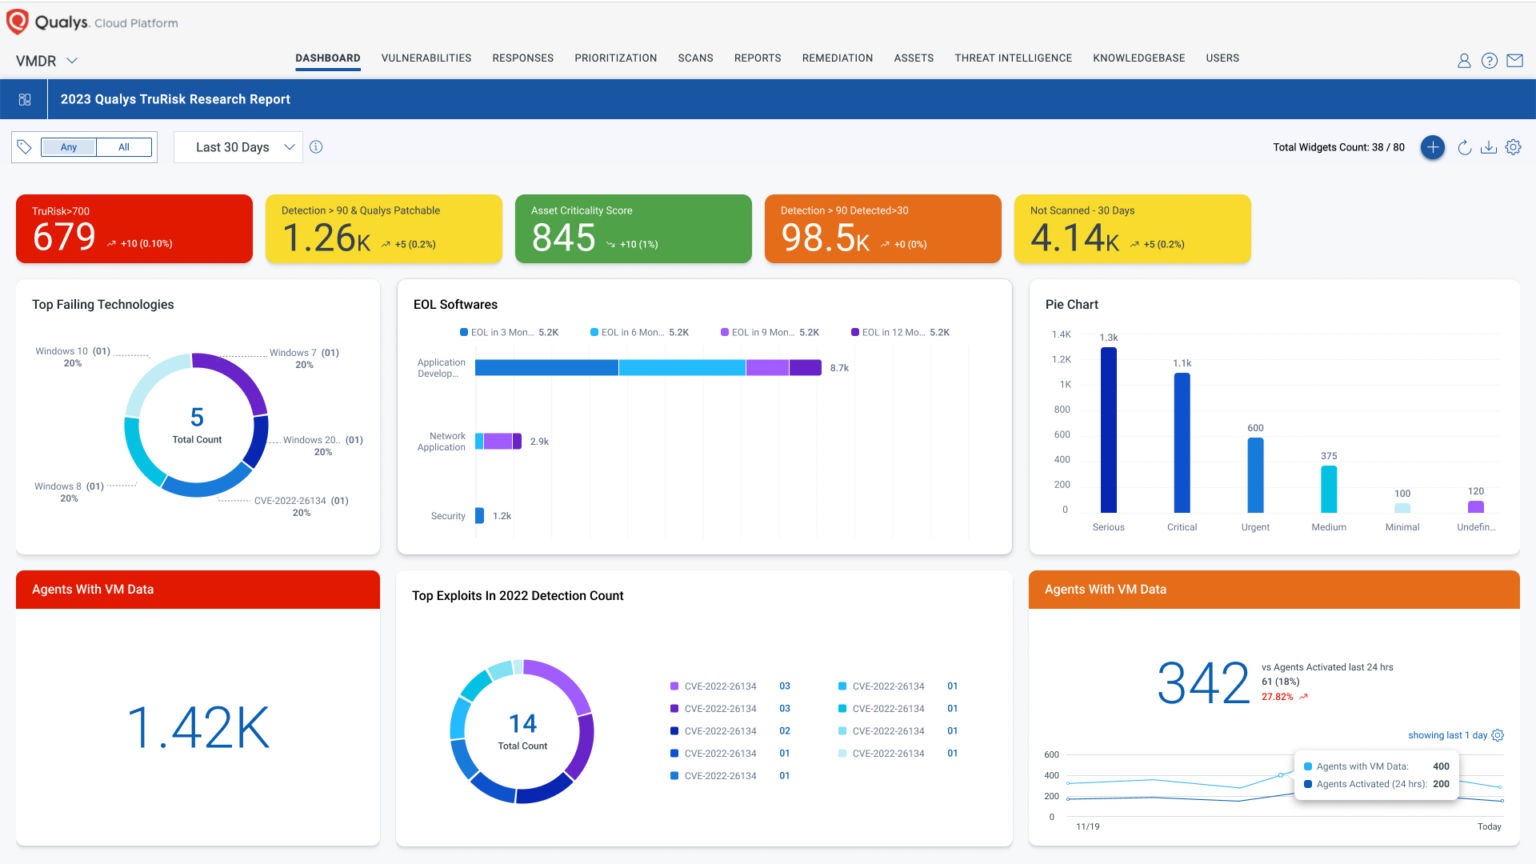Click the tag filter icon
The height and width of the screenshot is (864, 1536).
[25, 146]
